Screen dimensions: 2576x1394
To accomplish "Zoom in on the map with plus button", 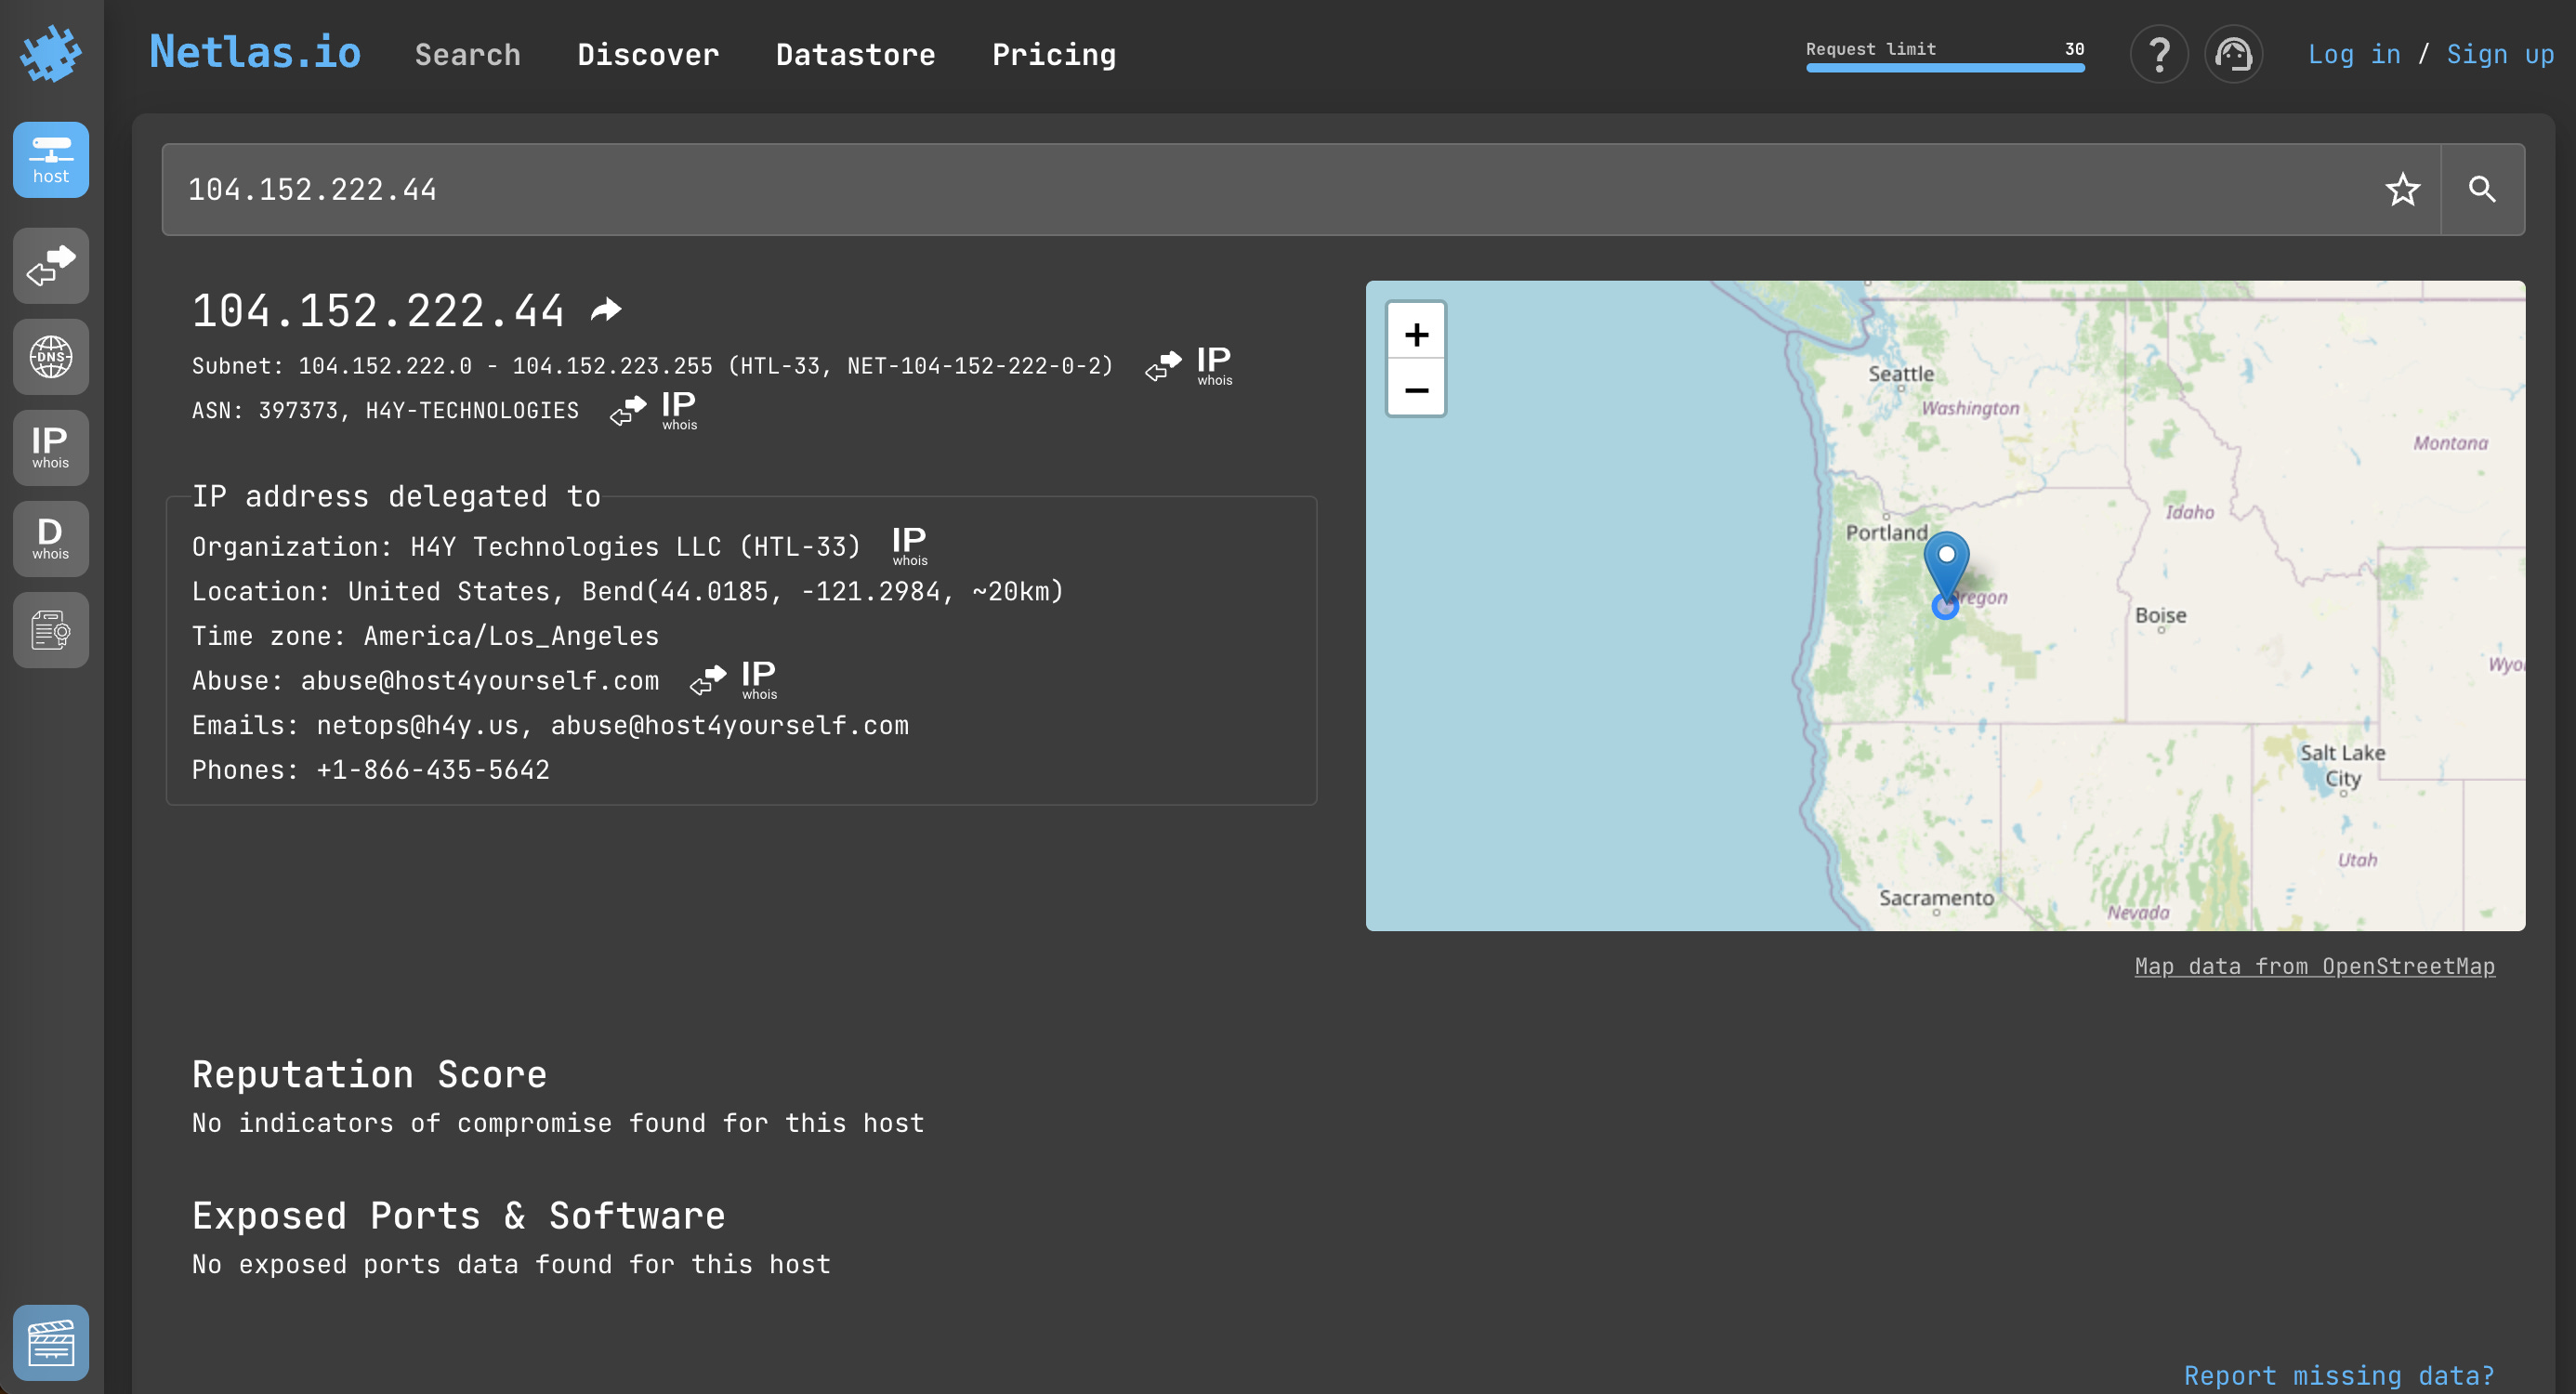I will click(x=1416, y=333).
